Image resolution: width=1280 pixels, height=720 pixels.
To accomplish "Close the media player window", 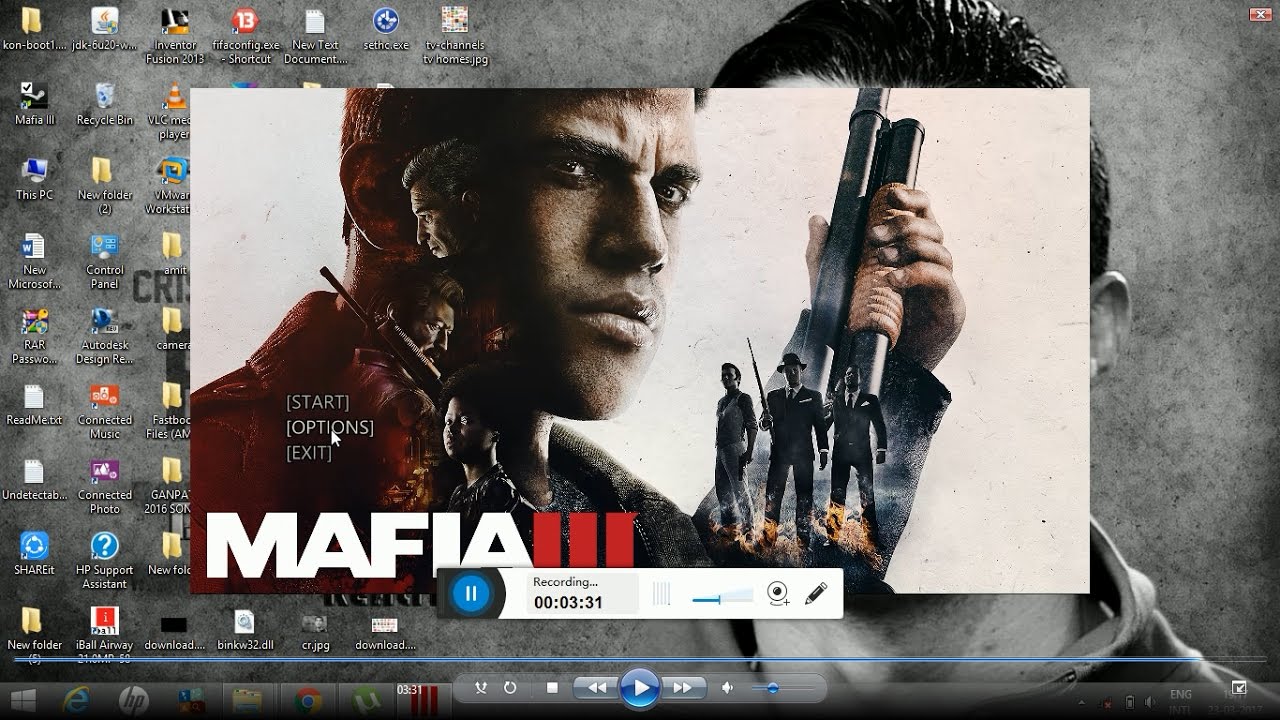I will [1259, 14].
